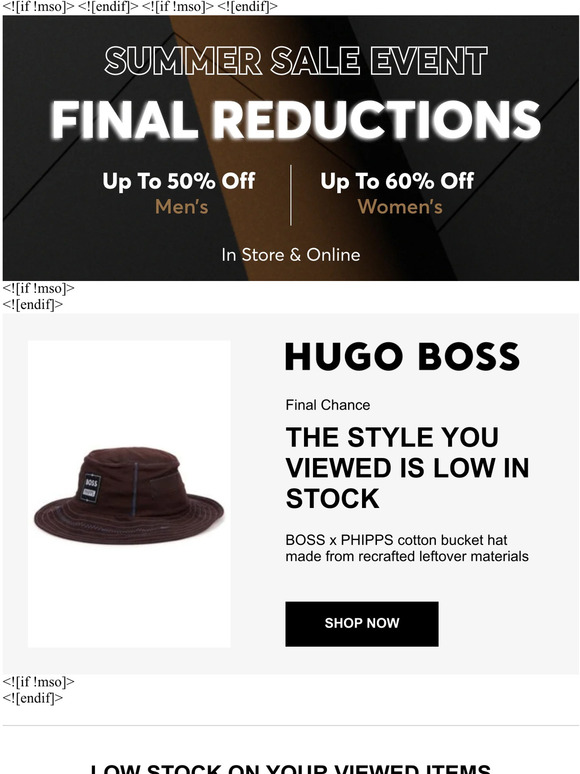Click the BOSS patch label on hat
The width and height of the screenshot is (580, 774).
coord(90,488)
